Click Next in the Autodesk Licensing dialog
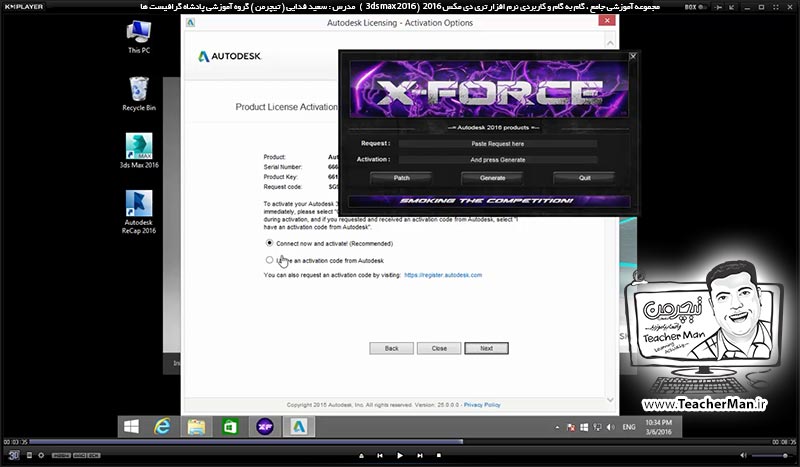 [x=486, y=348]
